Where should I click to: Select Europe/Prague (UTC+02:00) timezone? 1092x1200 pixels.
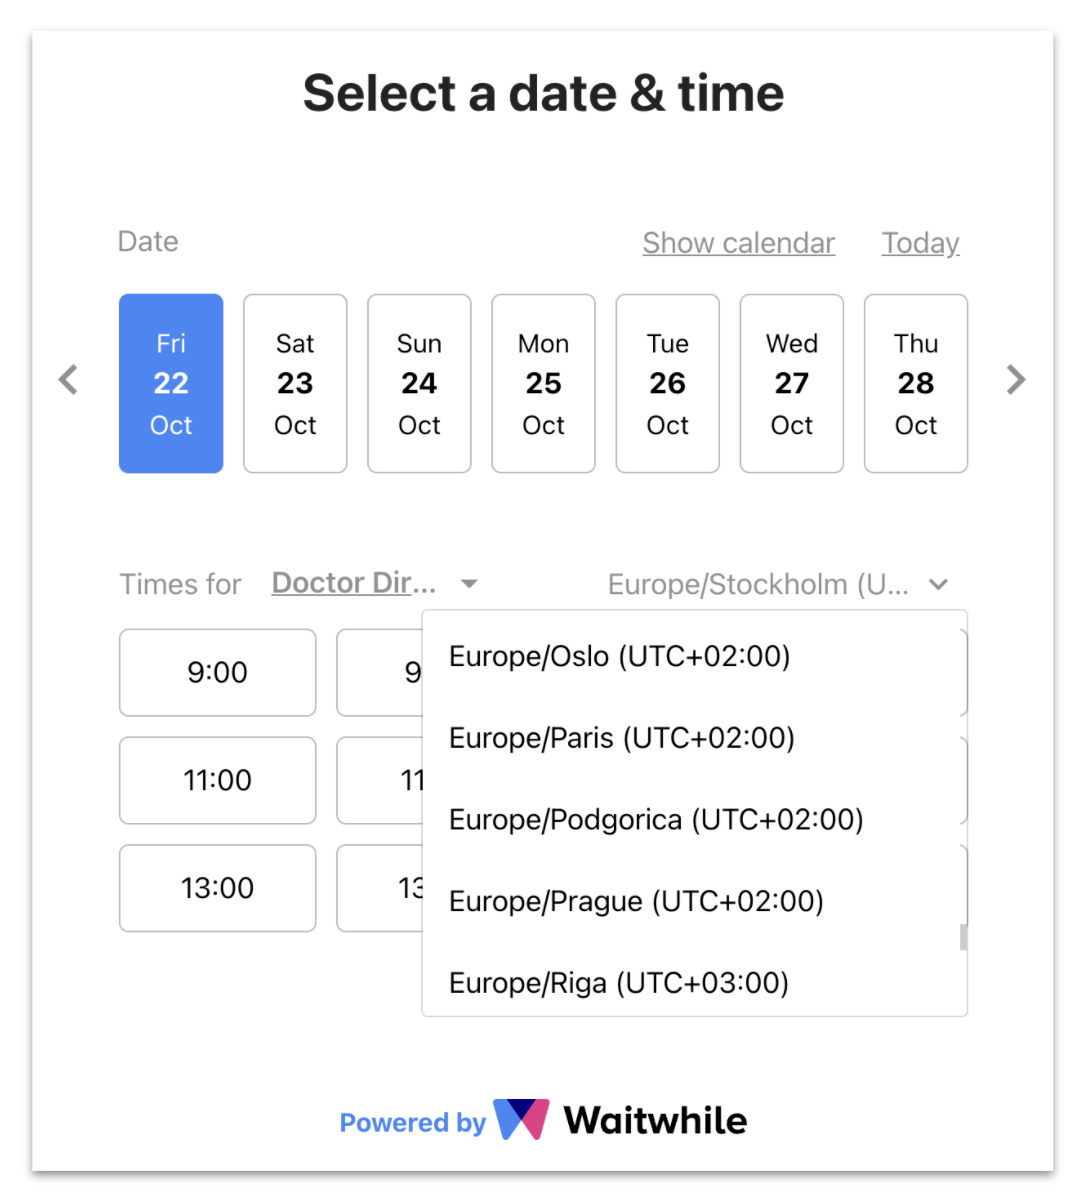[x=636, y=902]
